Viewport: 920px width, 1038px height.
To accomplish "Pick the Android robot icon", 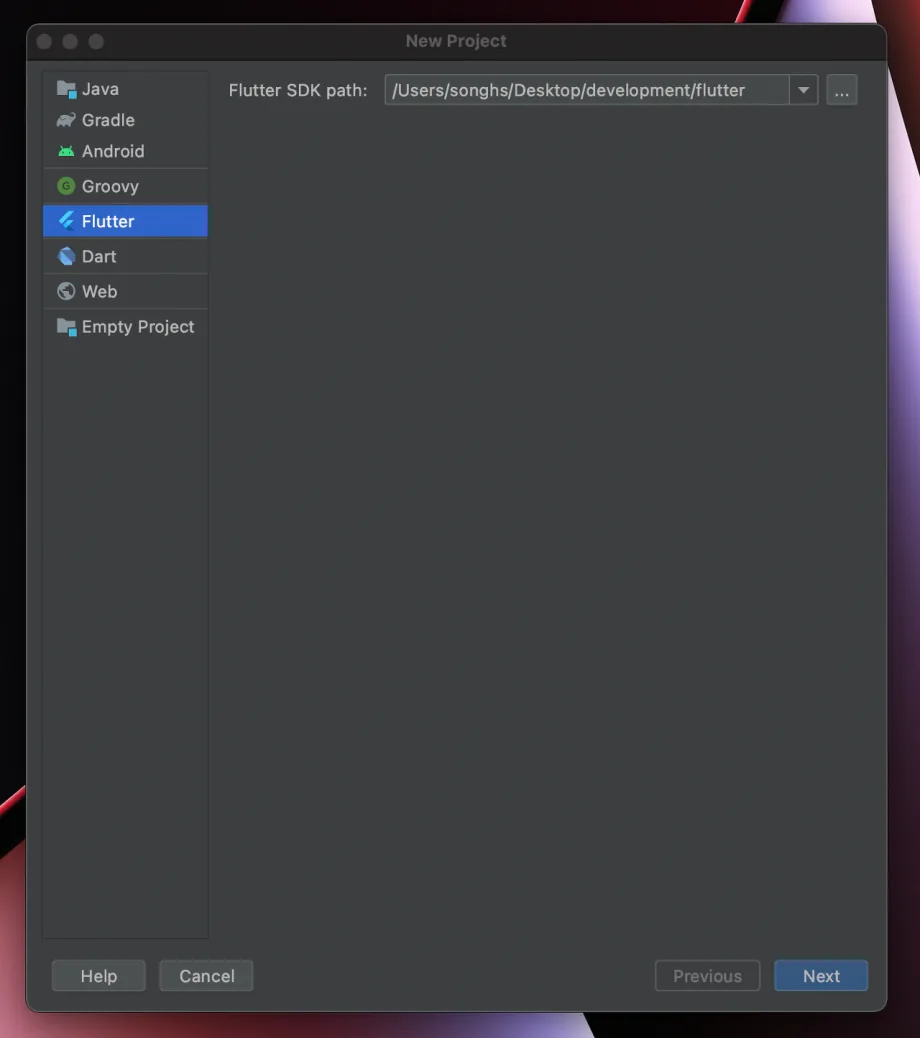I will 66,151.
